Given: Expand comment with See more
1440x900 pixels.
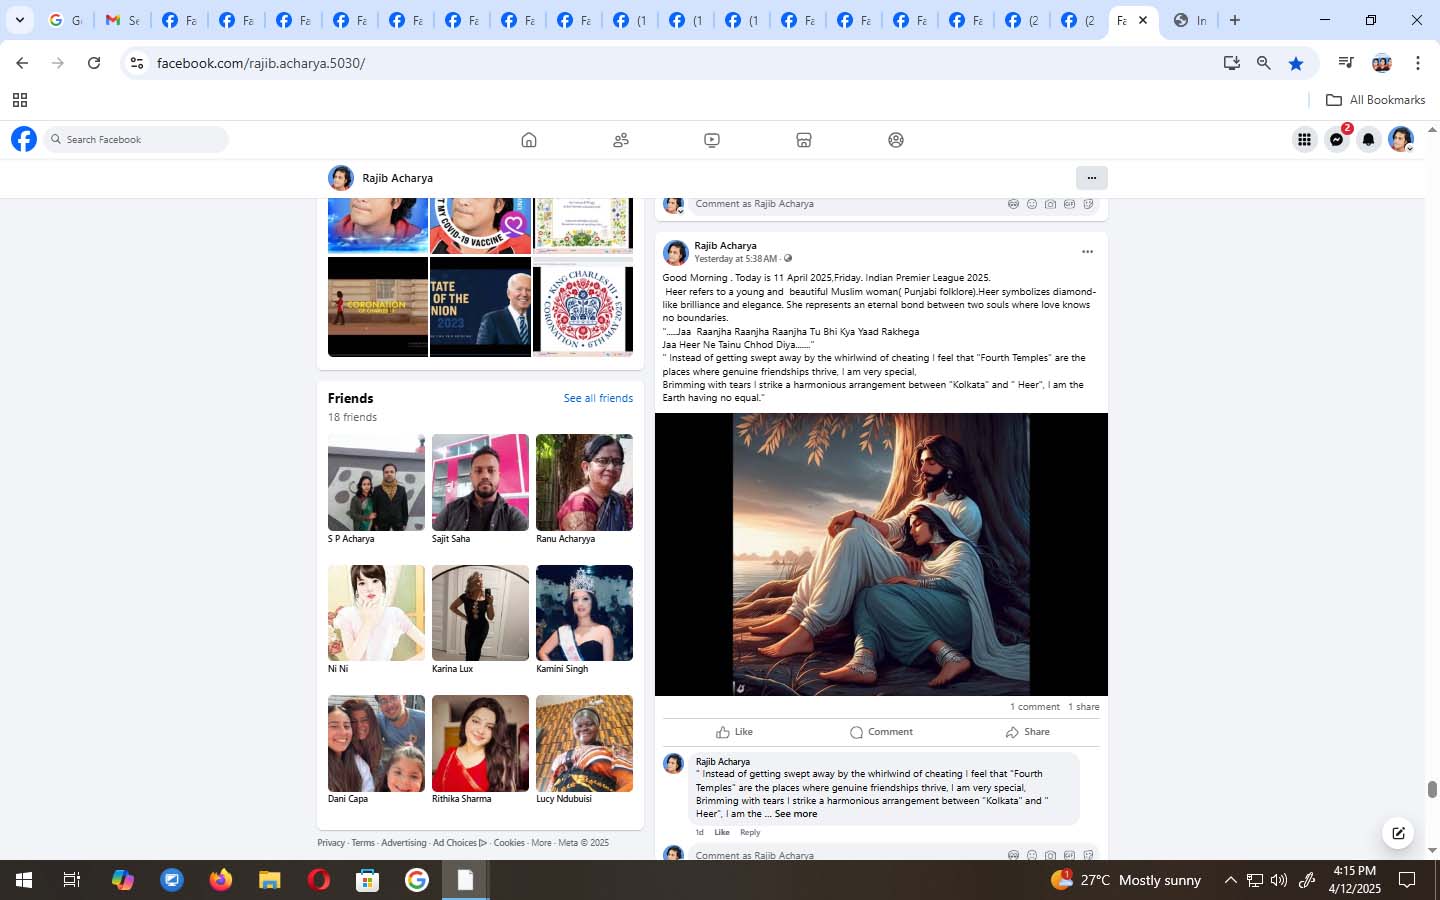Looking at the screenshot, I should coord(795,814).
